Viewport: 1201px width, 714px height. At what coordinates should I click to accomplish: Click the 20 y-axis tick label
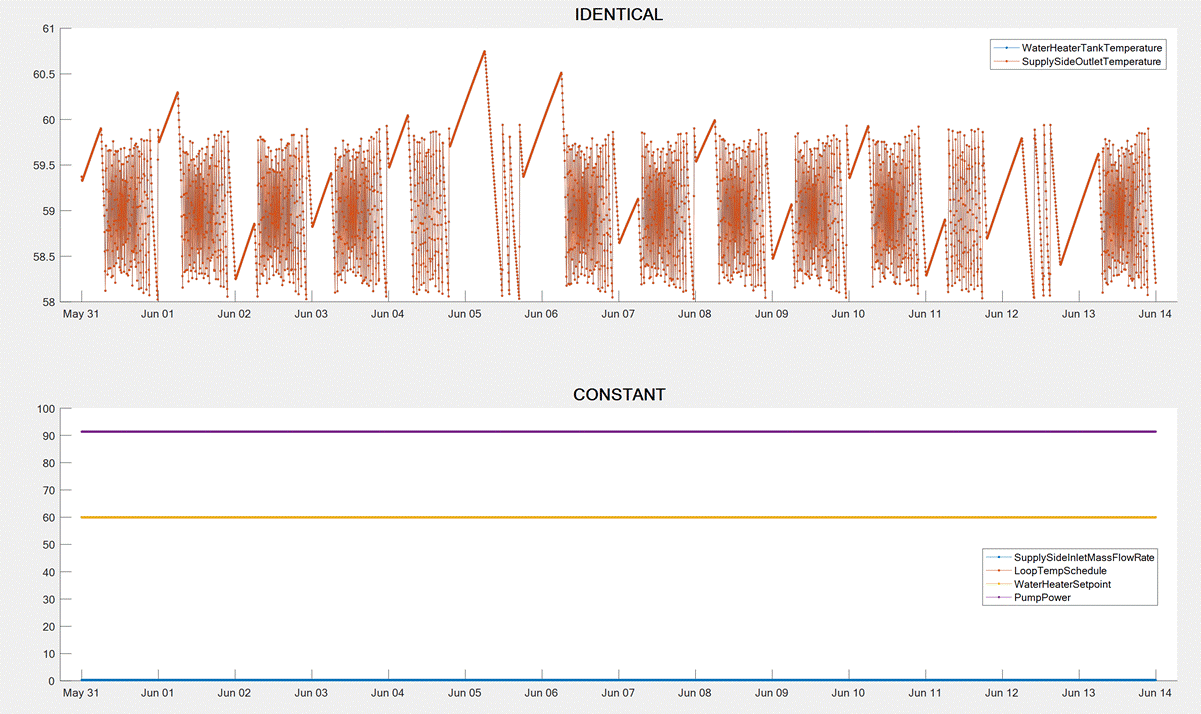coord(50,627)
